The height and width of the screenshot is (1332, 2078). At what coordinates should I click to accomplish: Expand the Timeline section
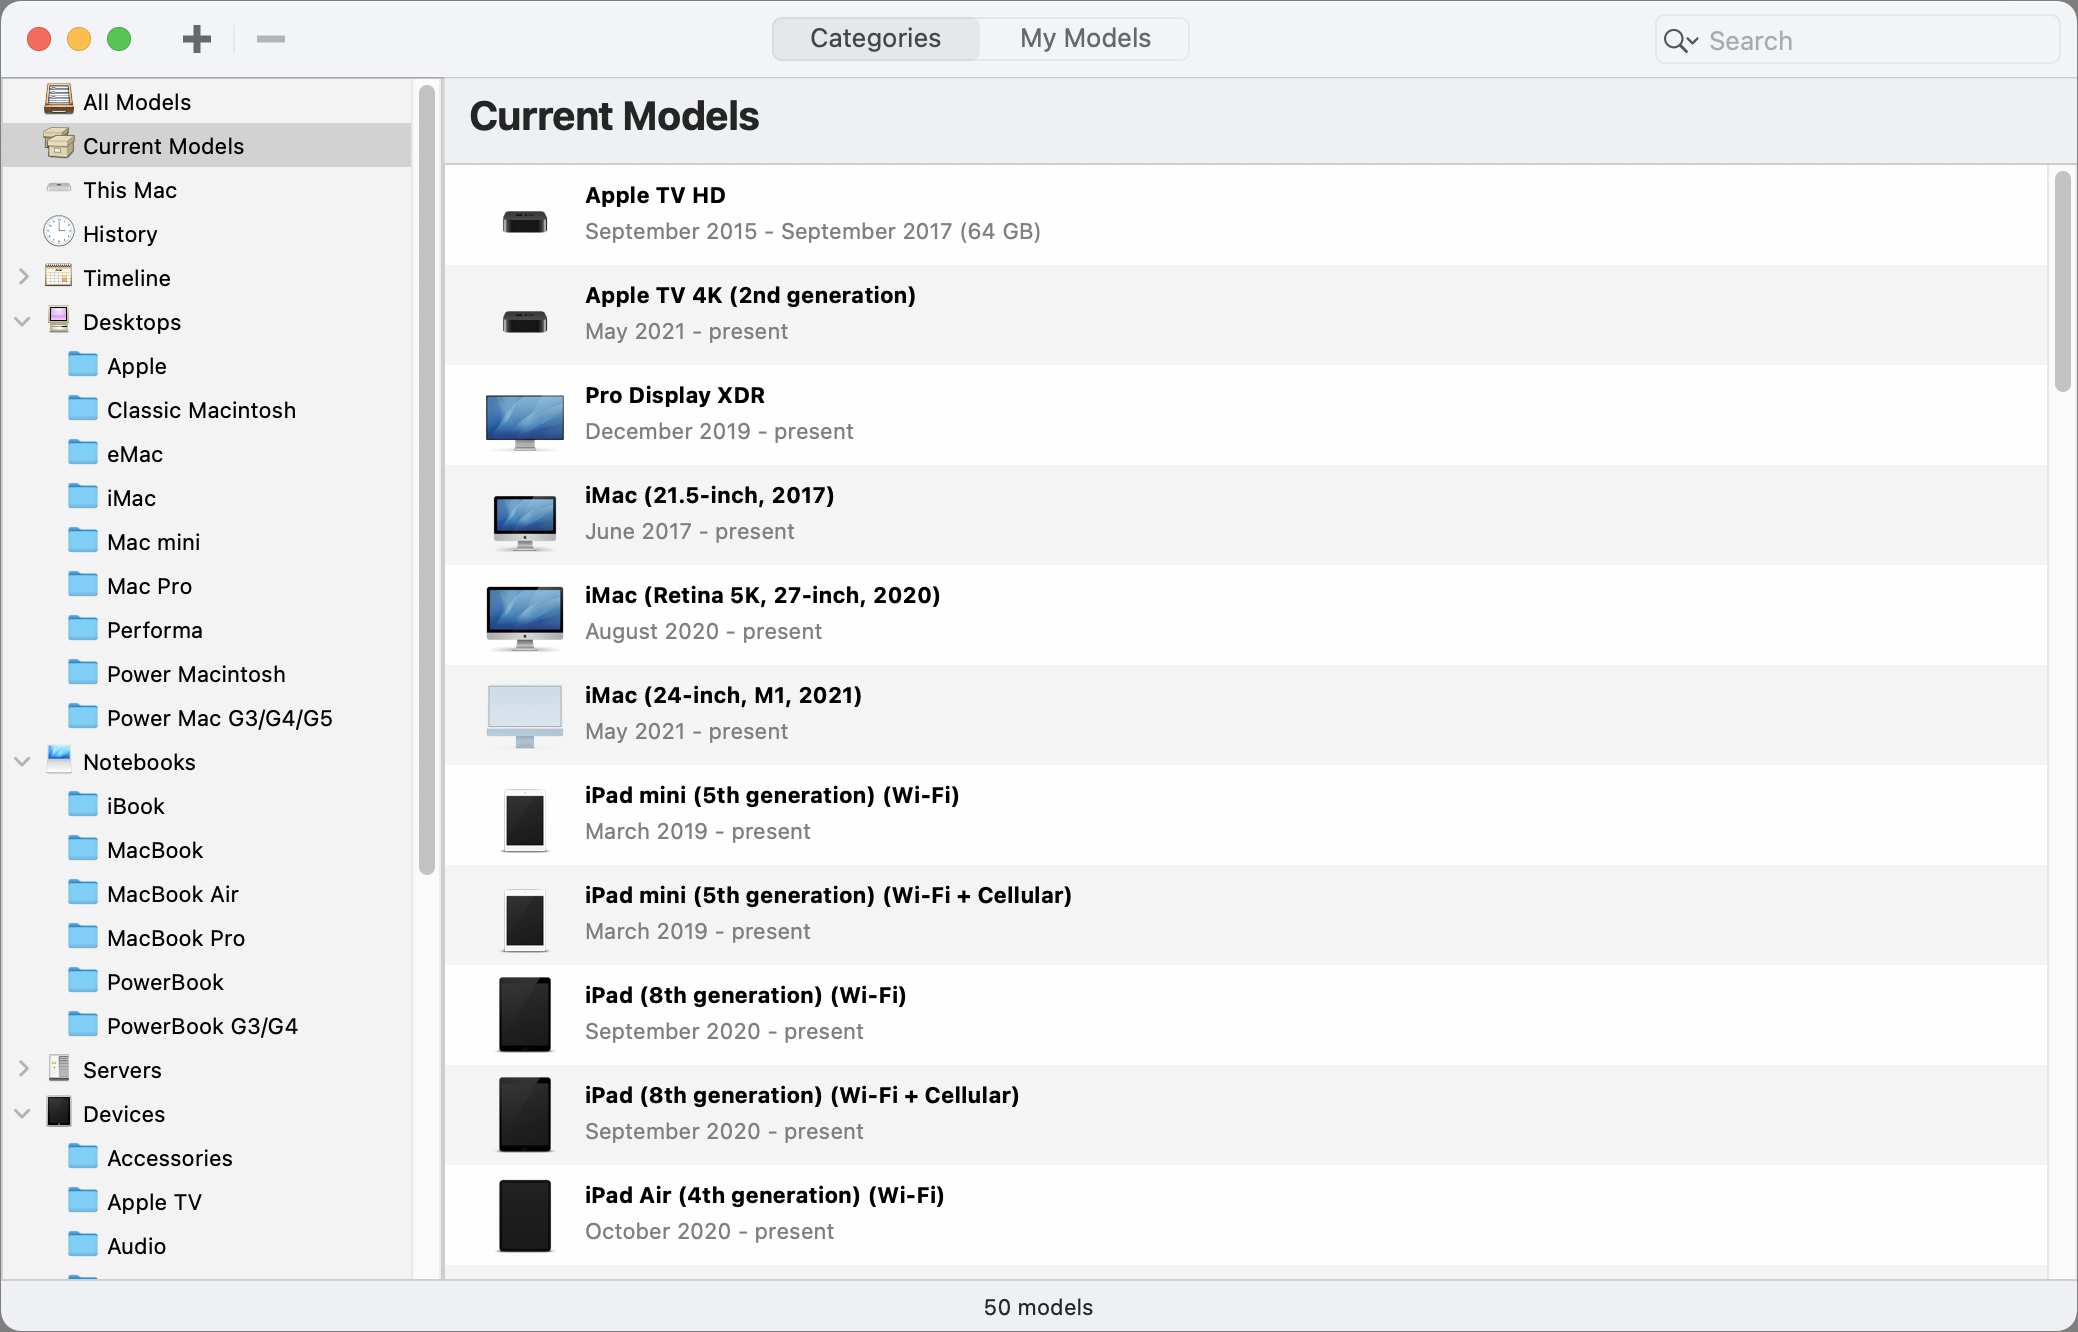click(x=24, y=277)
